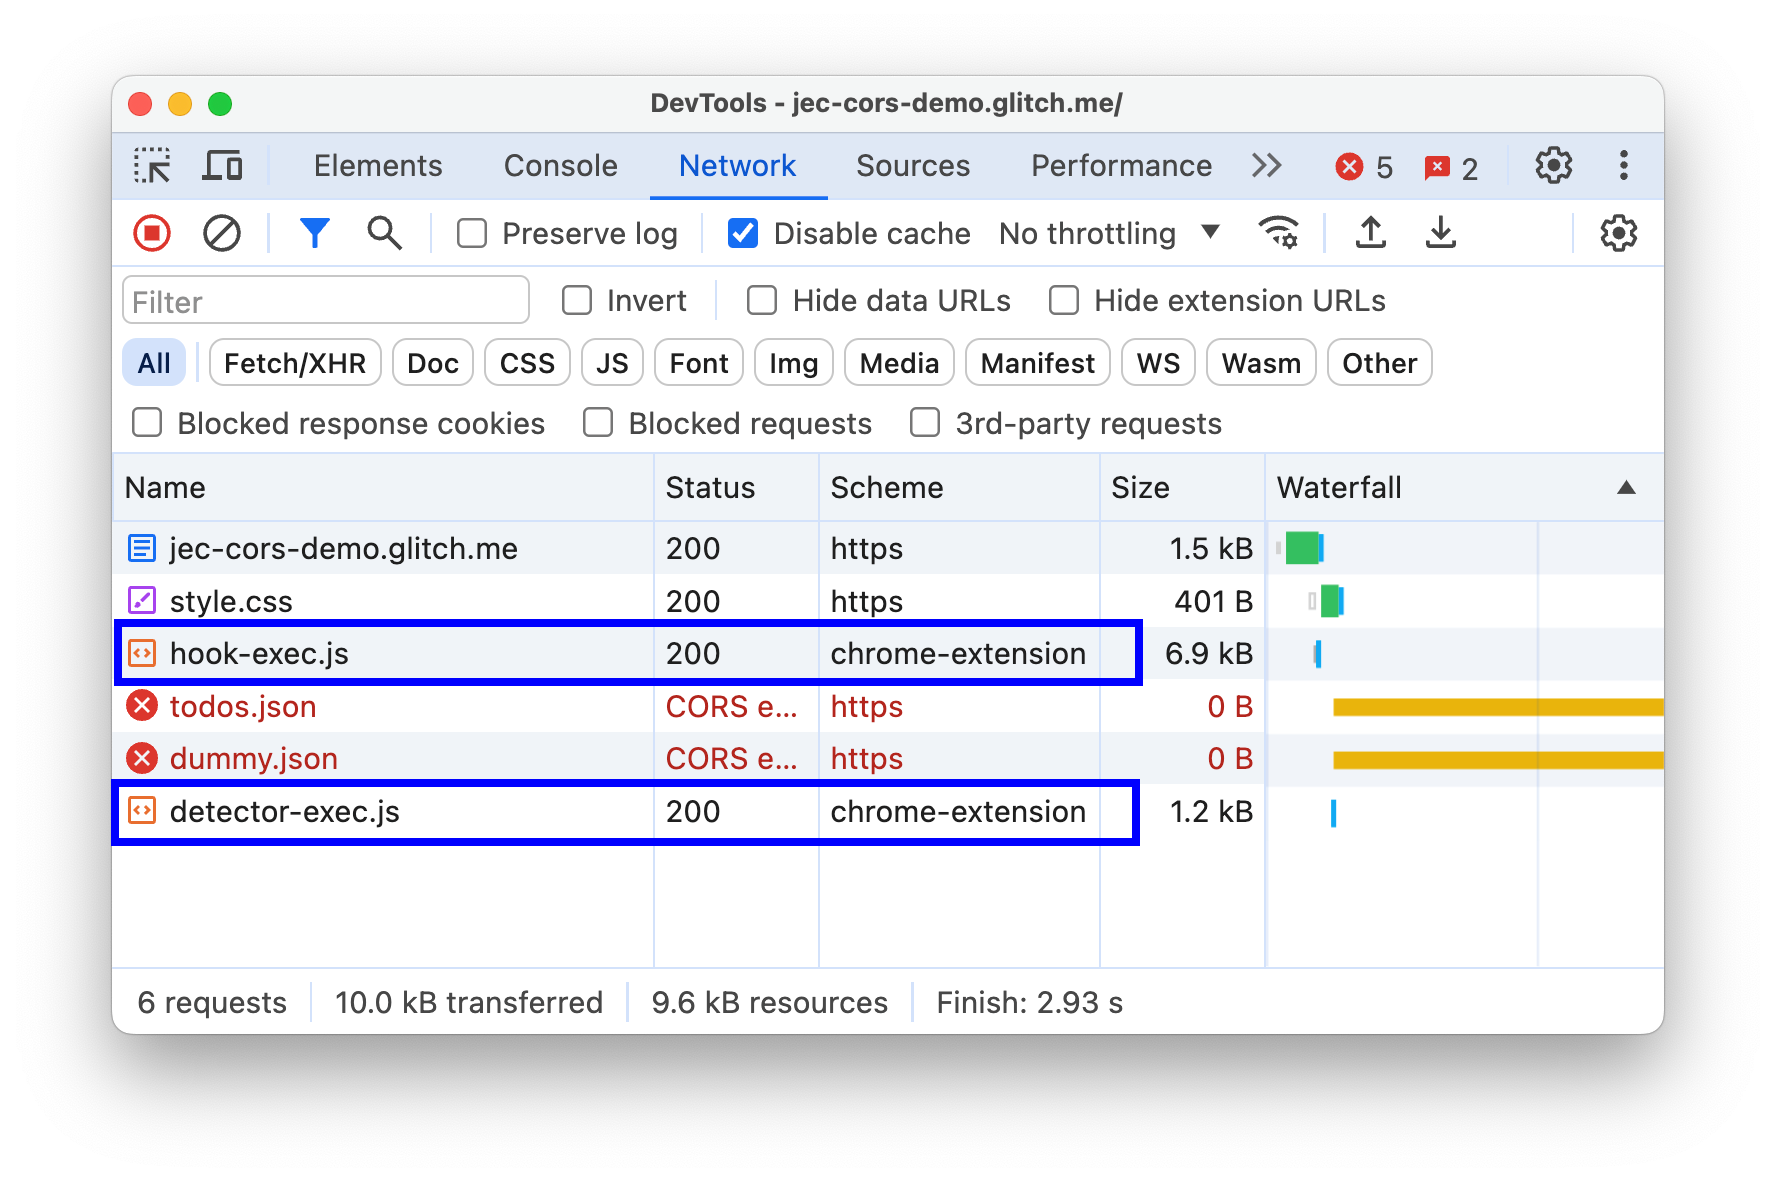Screen dimensions: 1776x1182
Task: Open network conditions panel
Action: pos(1278,233)
